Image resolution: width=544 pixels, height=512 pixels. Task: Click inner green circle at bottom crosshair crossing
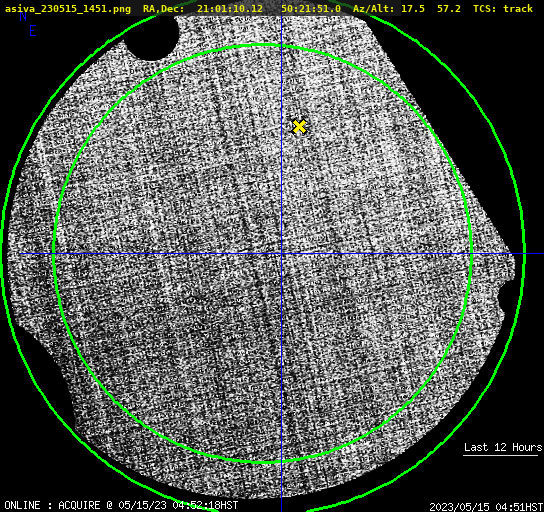(281, 462)
